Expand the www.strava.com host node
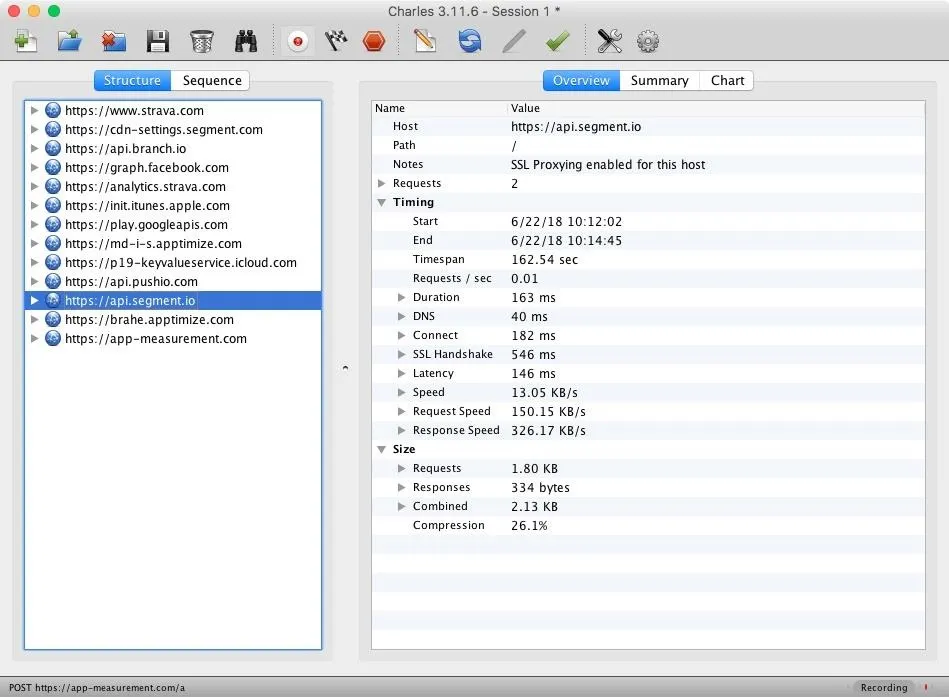This screenshot has height=697, width=949. click(34, 110)
